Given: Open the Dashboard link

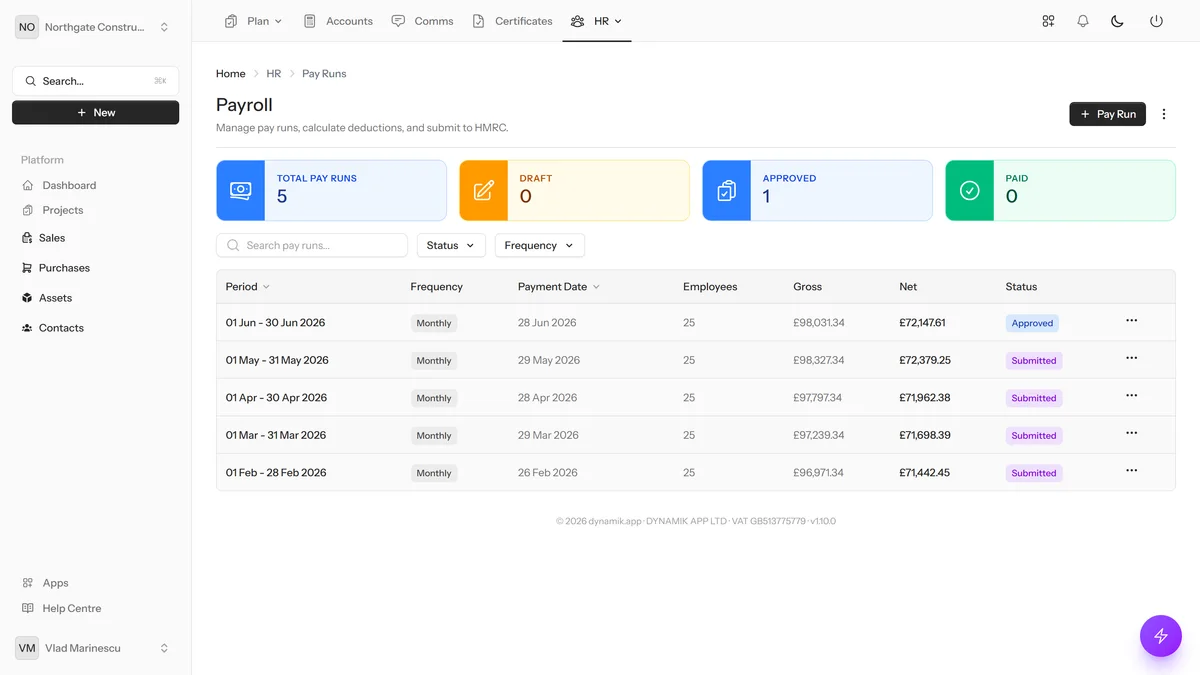Looking at the screenshot, I should point(69,185).
